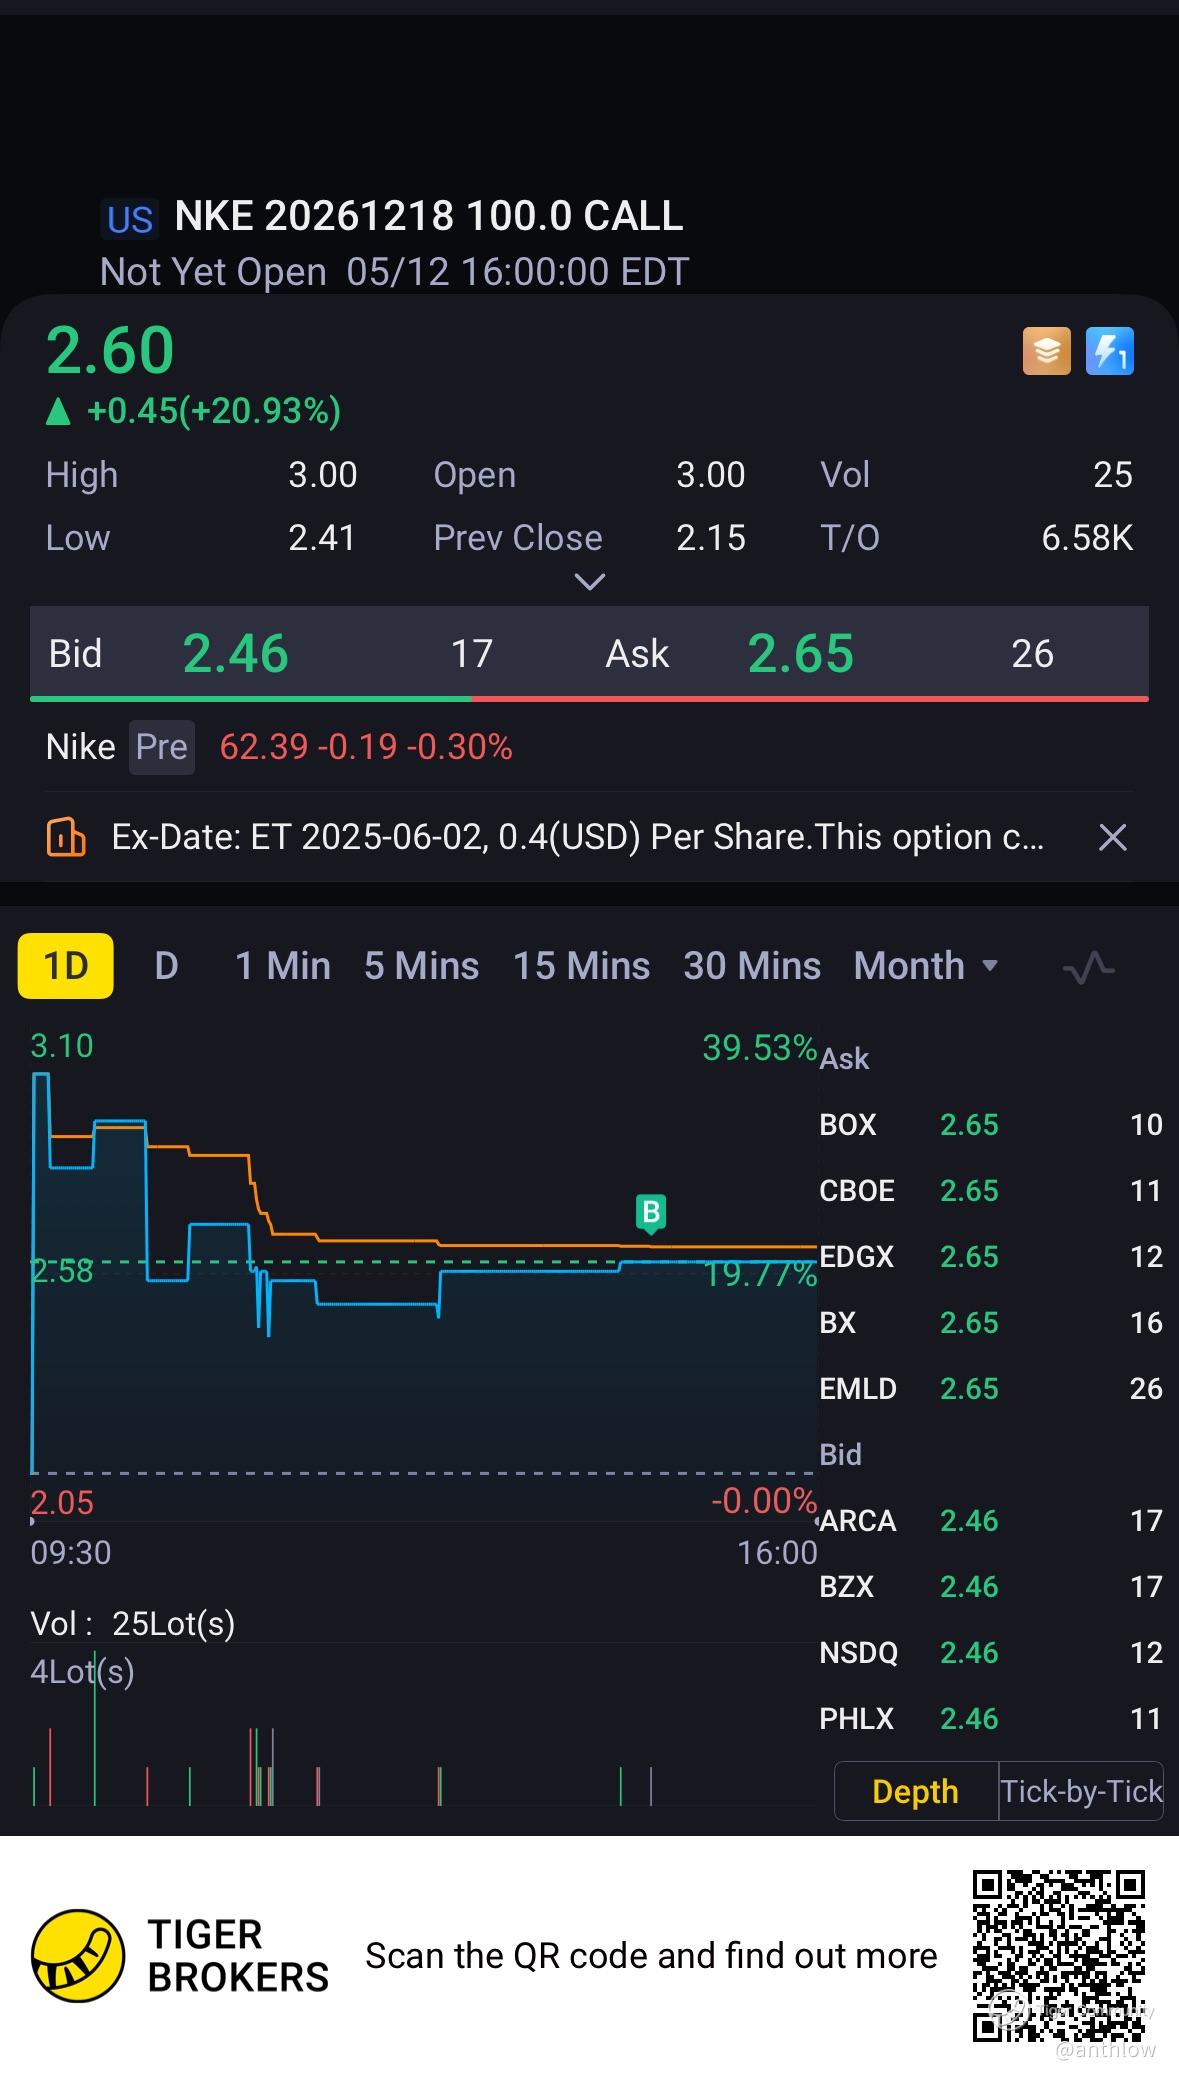
Task: Tap the Bid price 2.46
Action: pyautogui.click(x=236, y=654)
